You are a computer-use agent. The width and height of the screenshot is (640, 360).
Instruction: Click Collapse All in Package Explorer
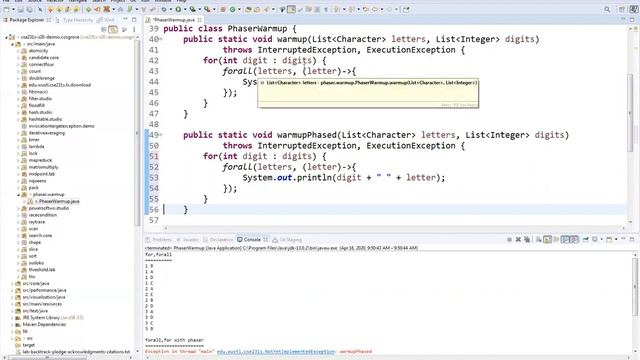pos(104,29)
